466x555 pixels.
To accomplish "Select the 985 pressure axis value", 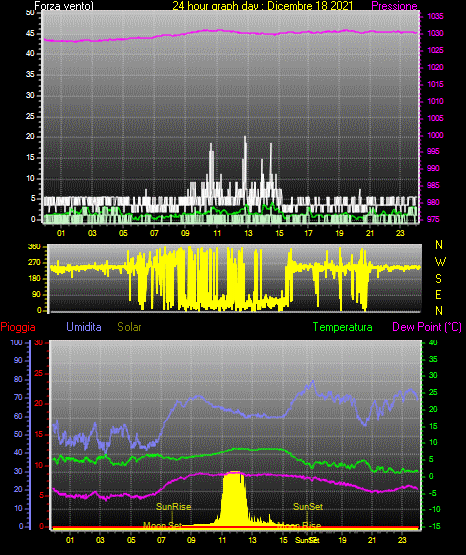I will (x=433, y=185).
